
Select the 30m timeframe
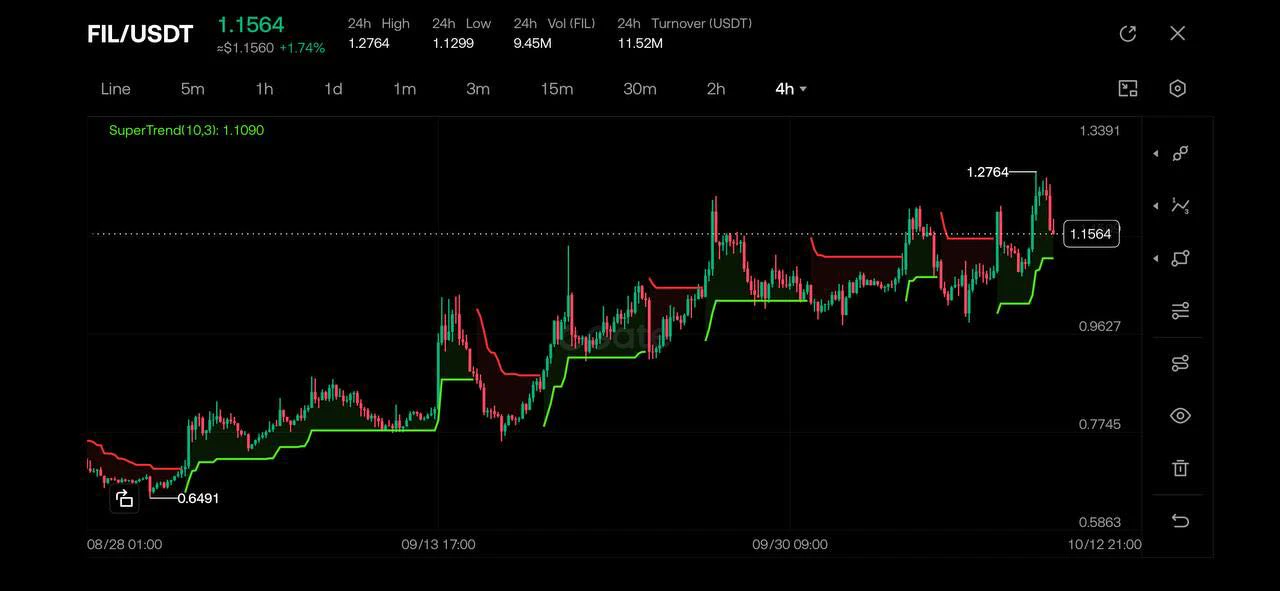pyautogui.click(x=640, y=89)
